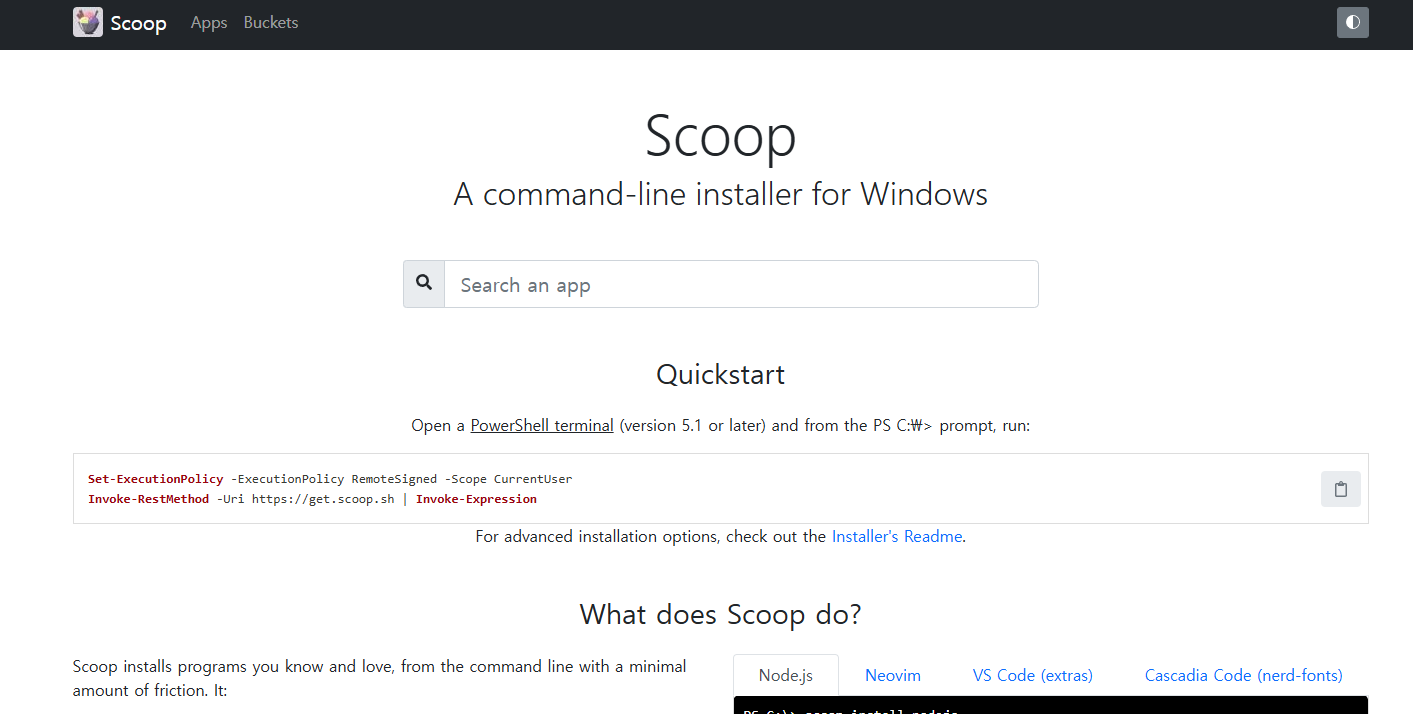The image size is (1413, 714).
Task: Switch to the VS Code (extras) tab
Action: (1033, 675)
